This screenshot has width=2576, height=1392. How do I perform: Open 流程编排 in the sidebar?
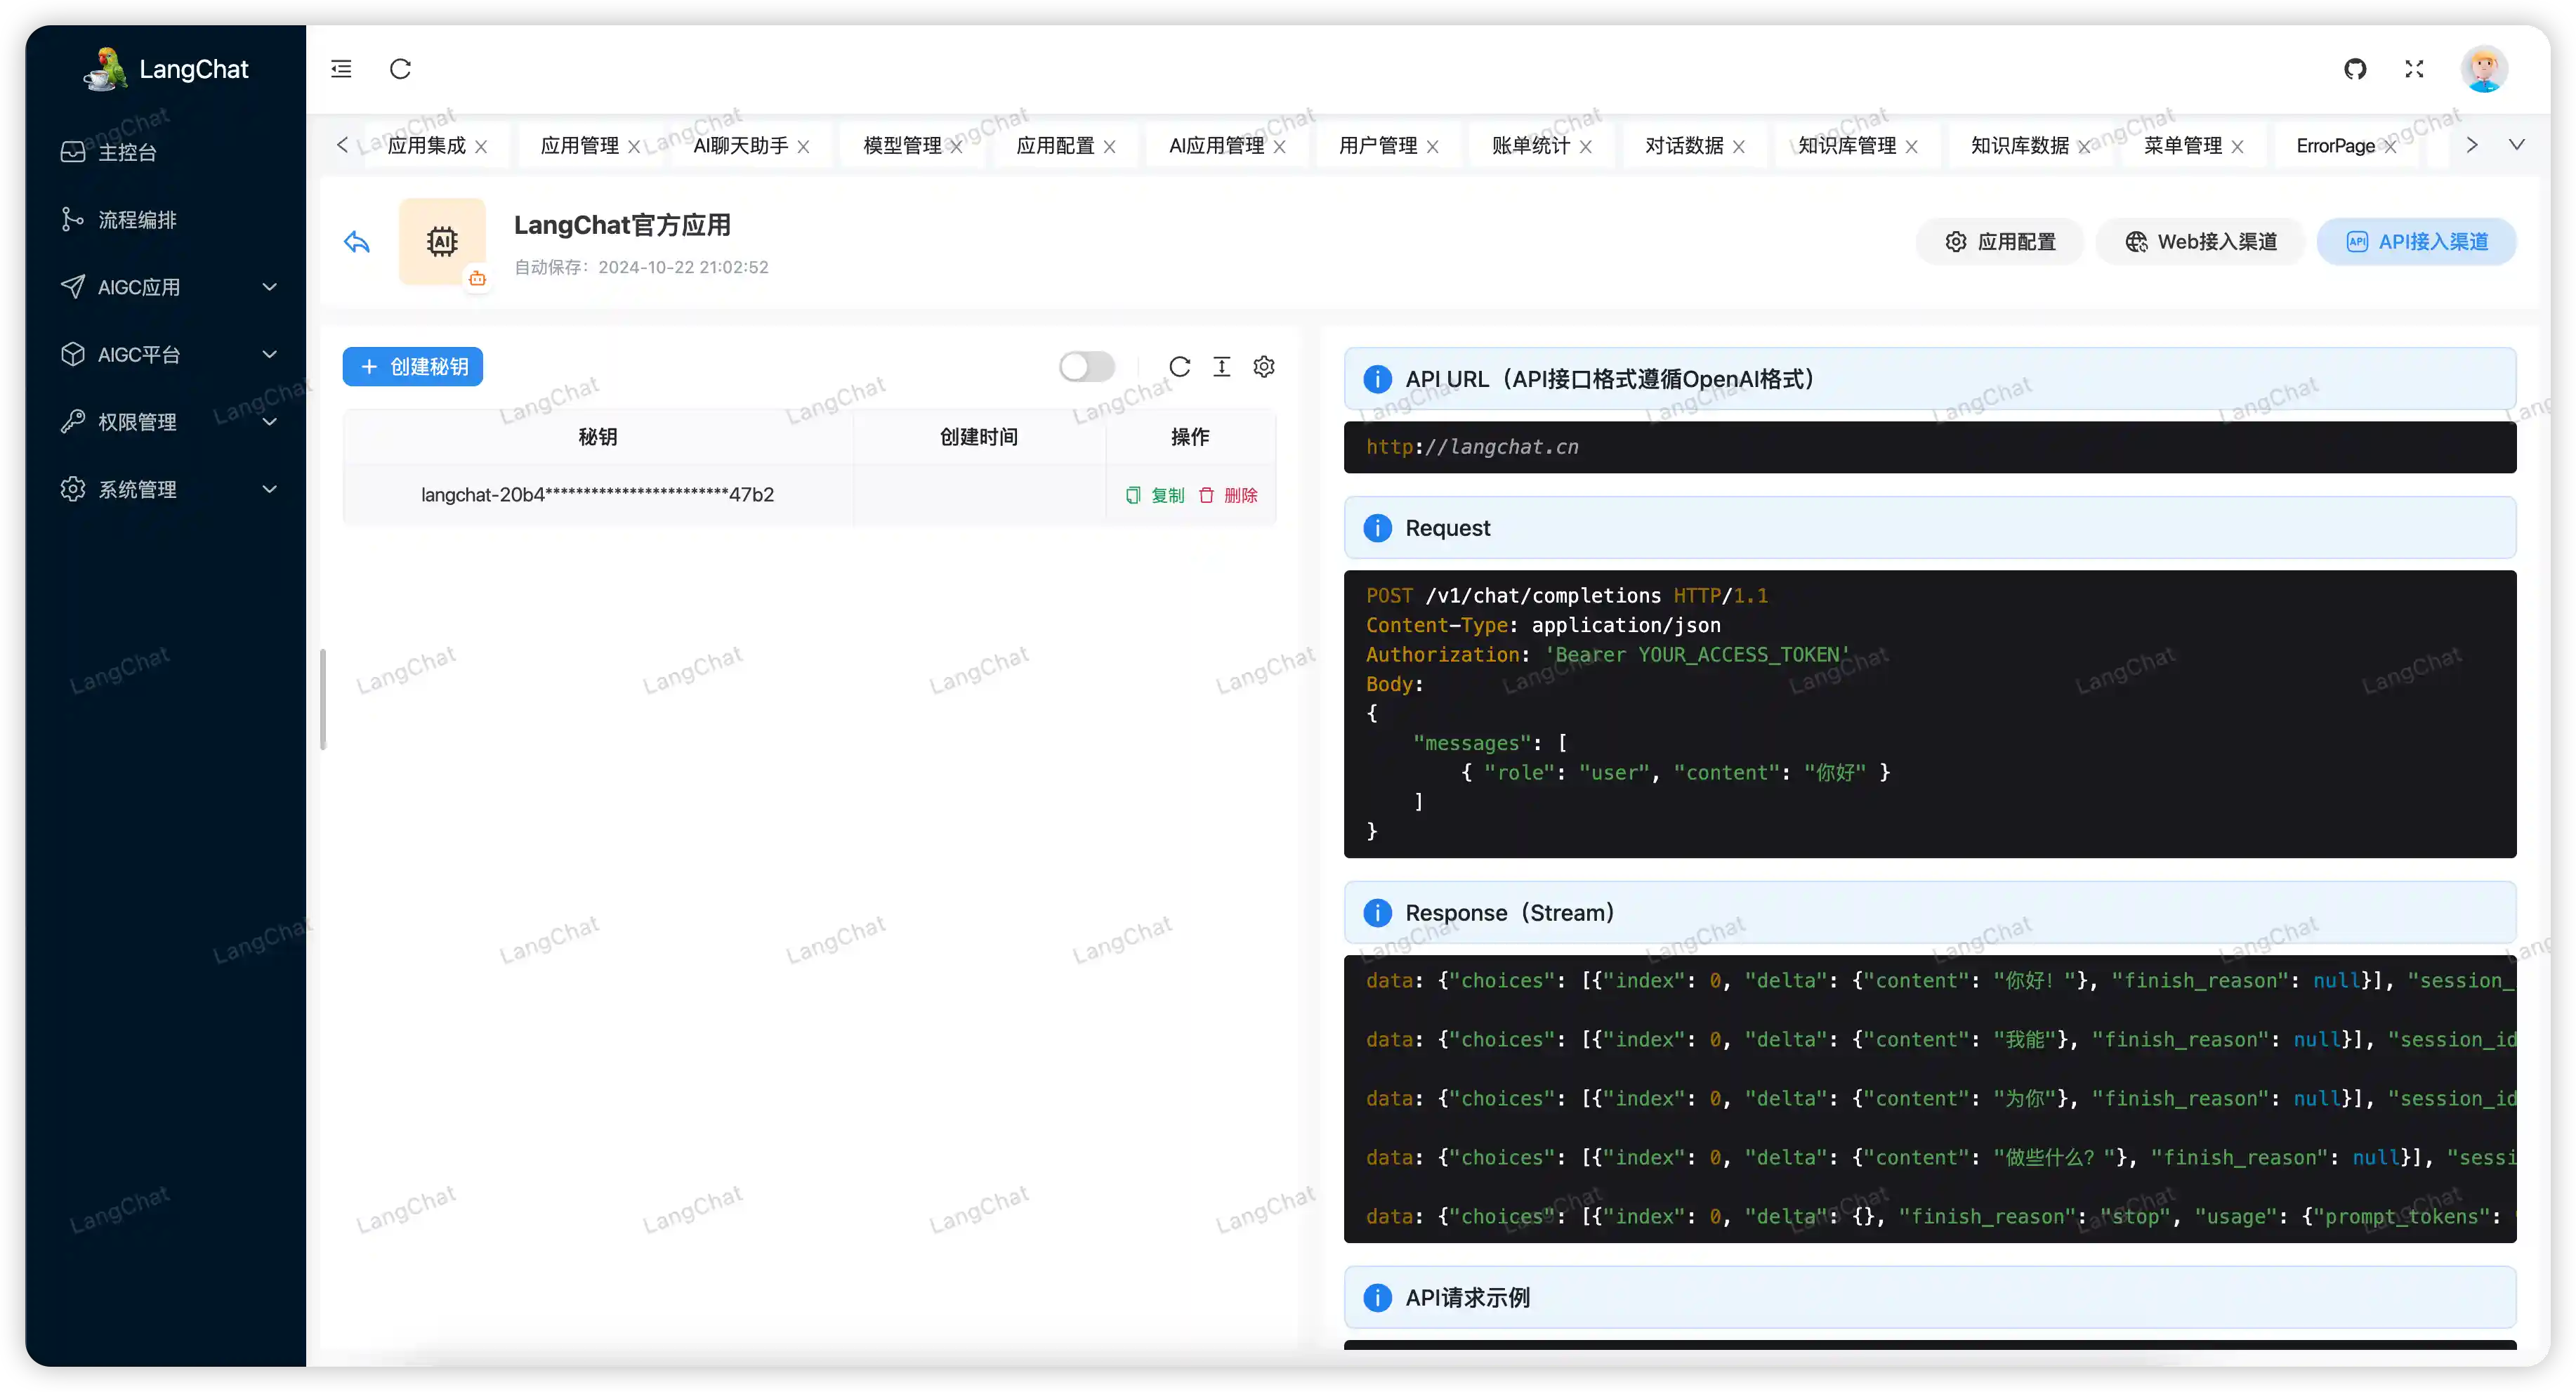(137, 220)
